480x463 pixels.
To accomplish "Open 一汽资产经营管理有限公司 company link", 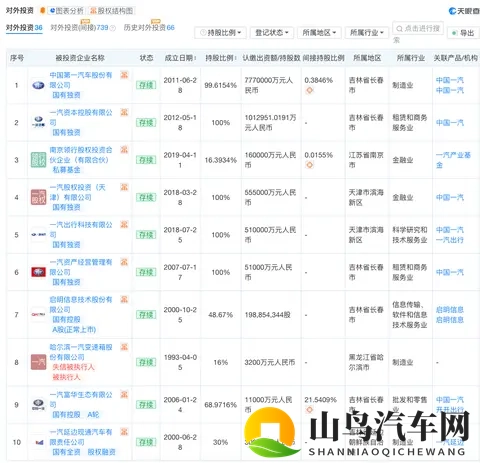I will [x=81, y=267].
